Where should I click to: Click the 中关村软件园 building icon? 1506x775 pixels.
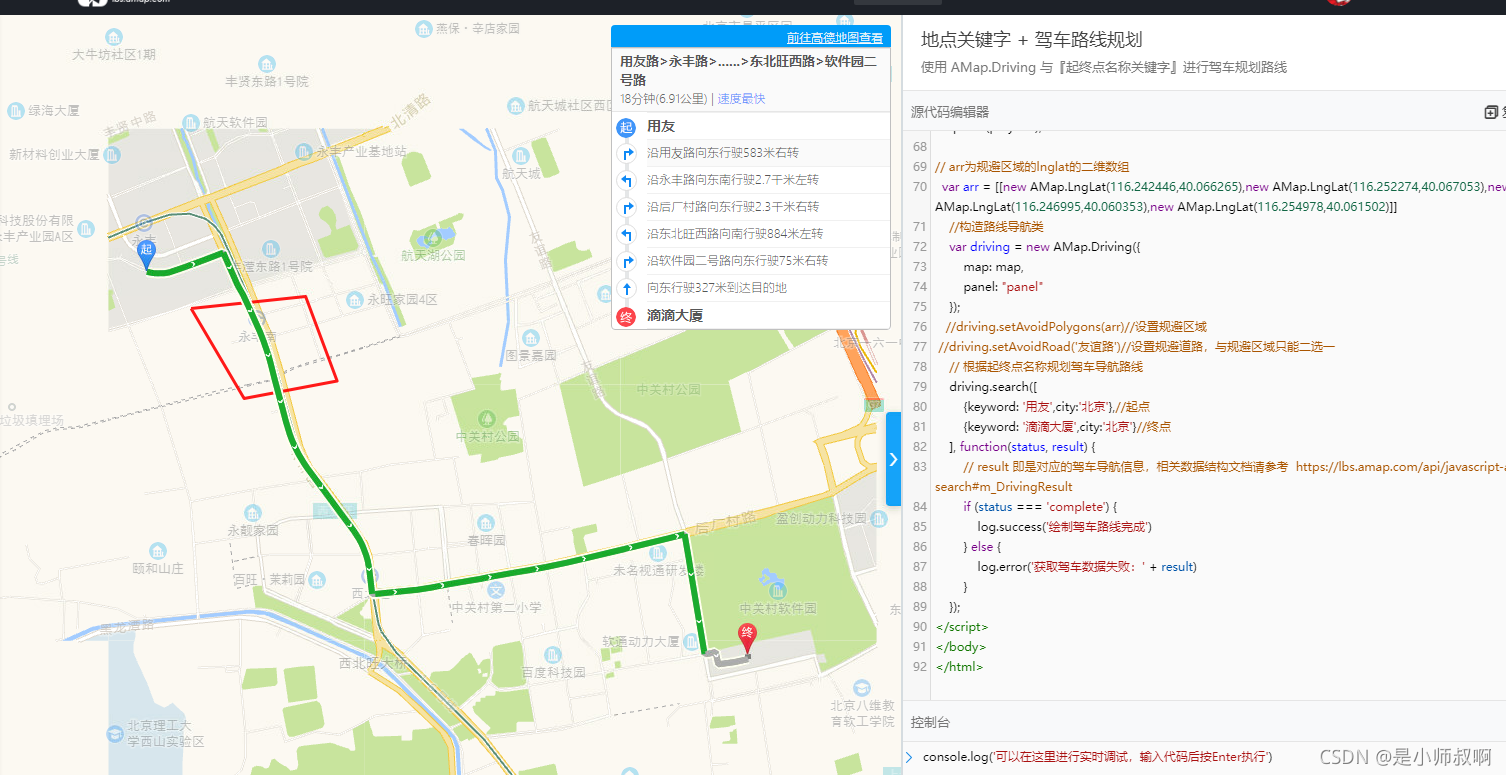pos(778,592)
